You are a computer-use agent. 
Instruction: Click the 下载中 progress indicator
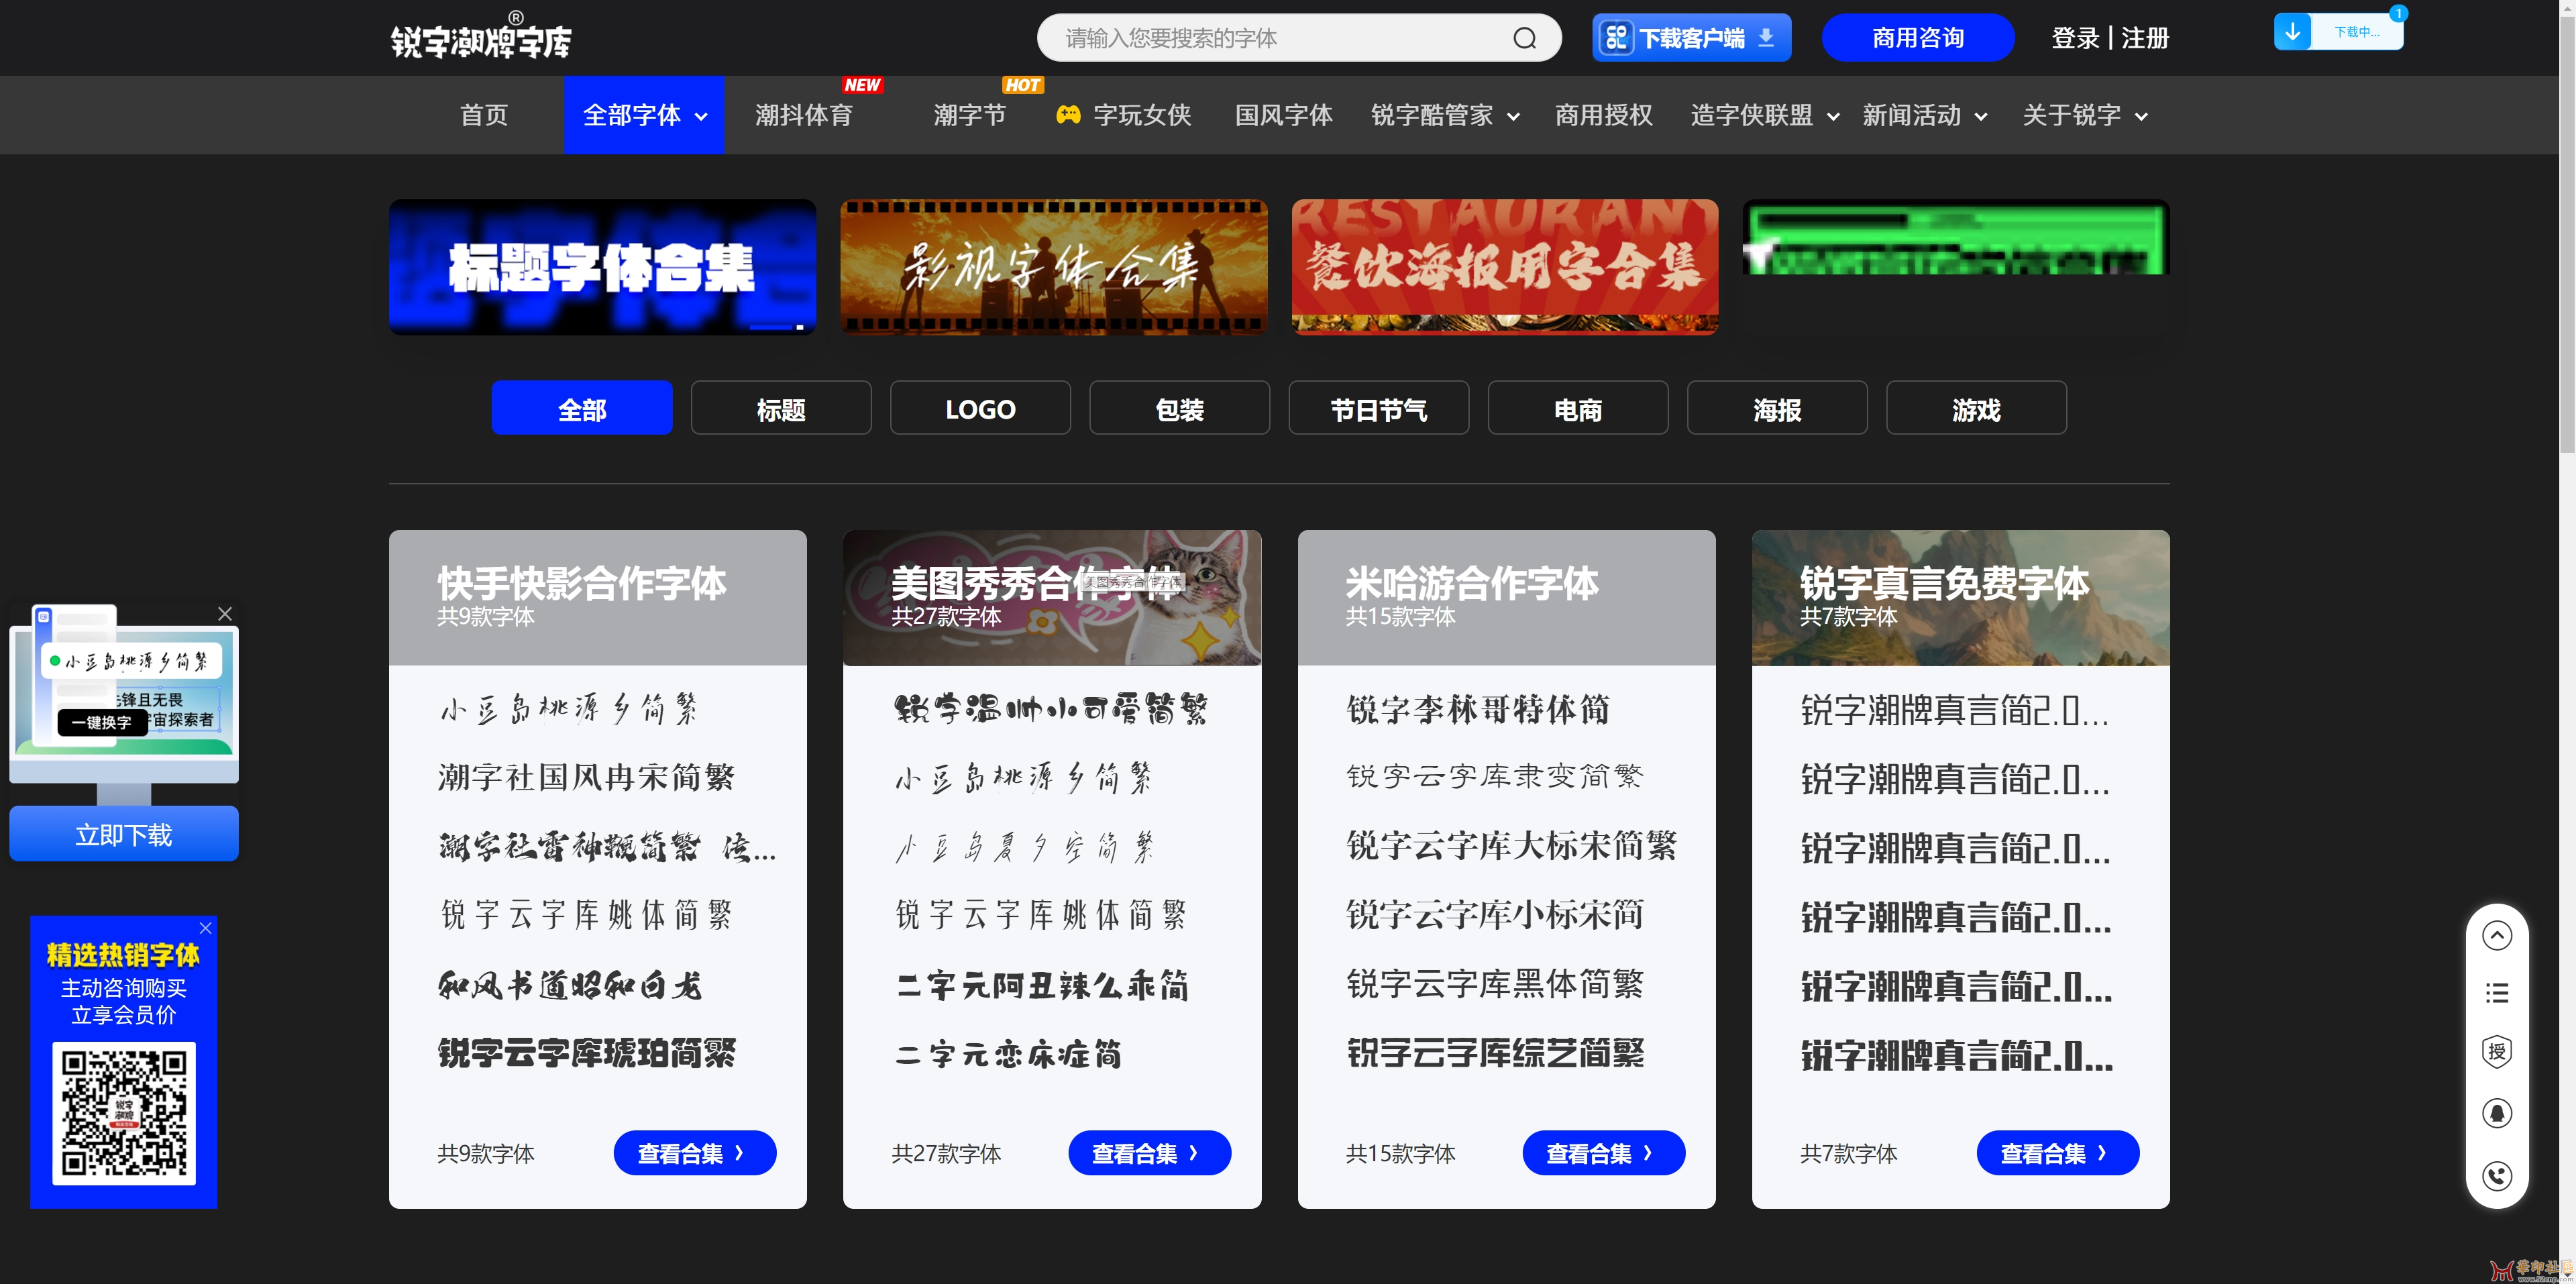click(2340, 30)
